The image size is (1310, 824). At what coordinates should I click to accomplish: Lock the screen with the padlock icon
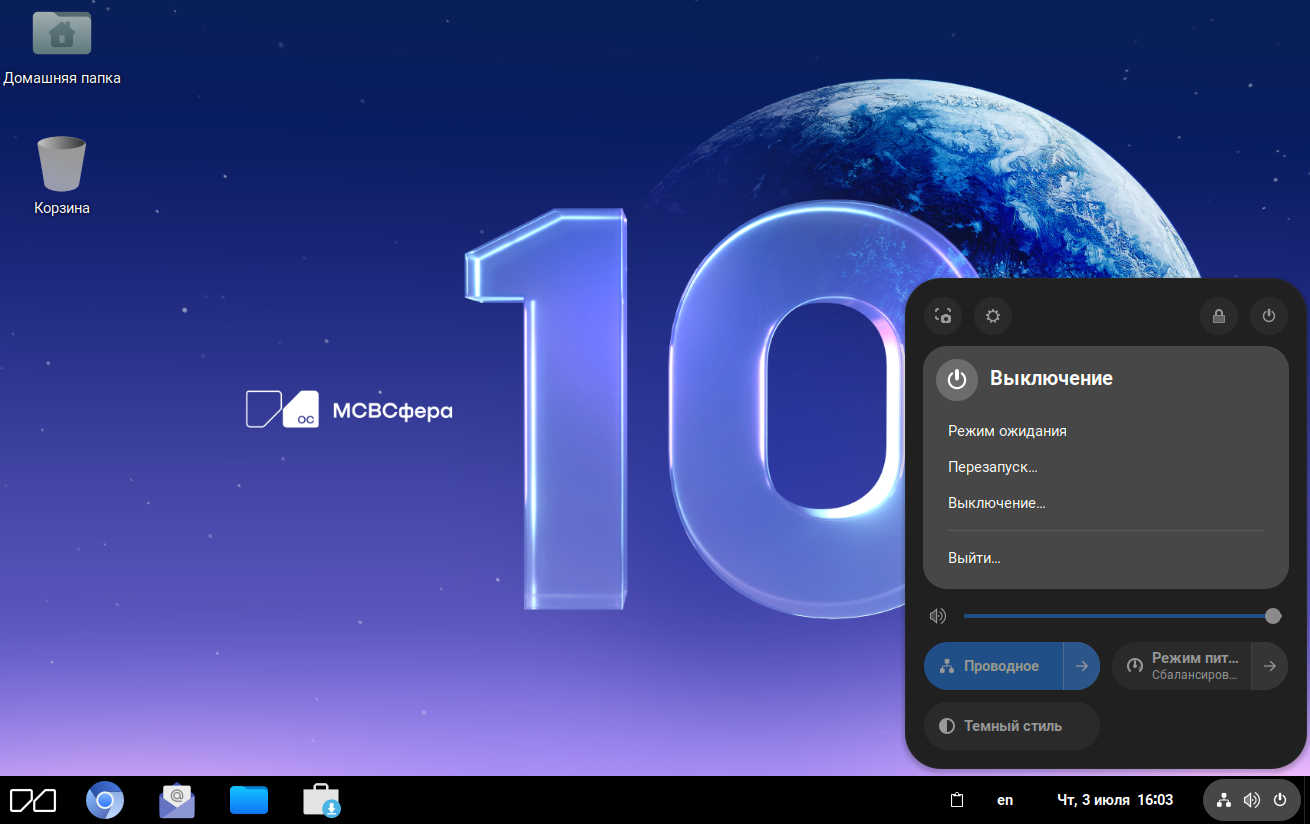(1219, 316)
